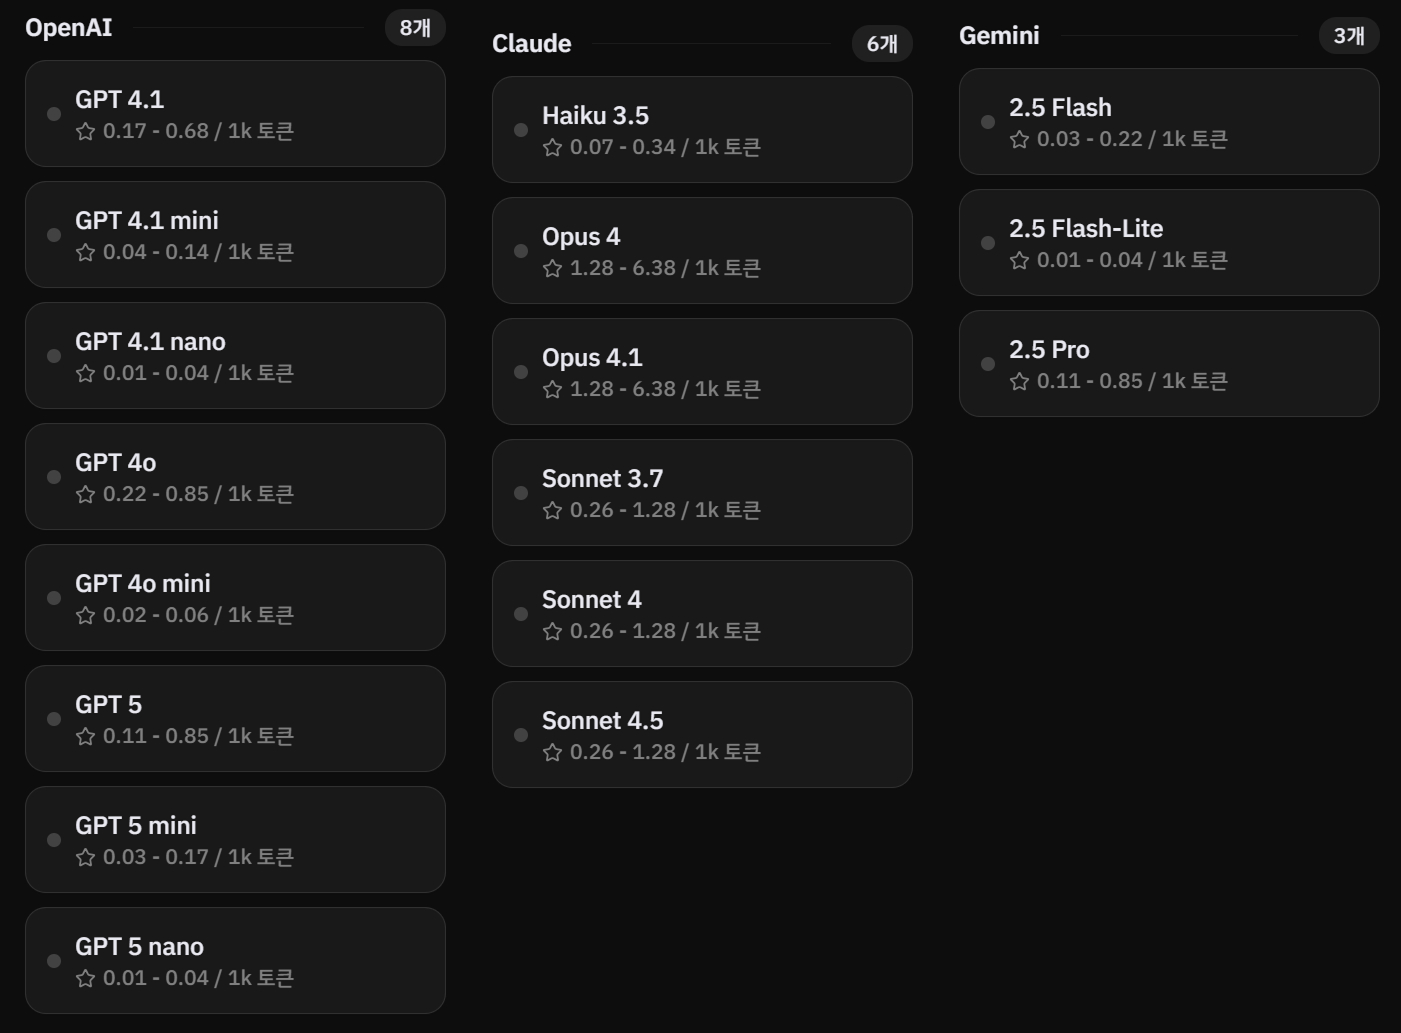Favorite Opus 4.1 with its star icon

click(553, 389)
